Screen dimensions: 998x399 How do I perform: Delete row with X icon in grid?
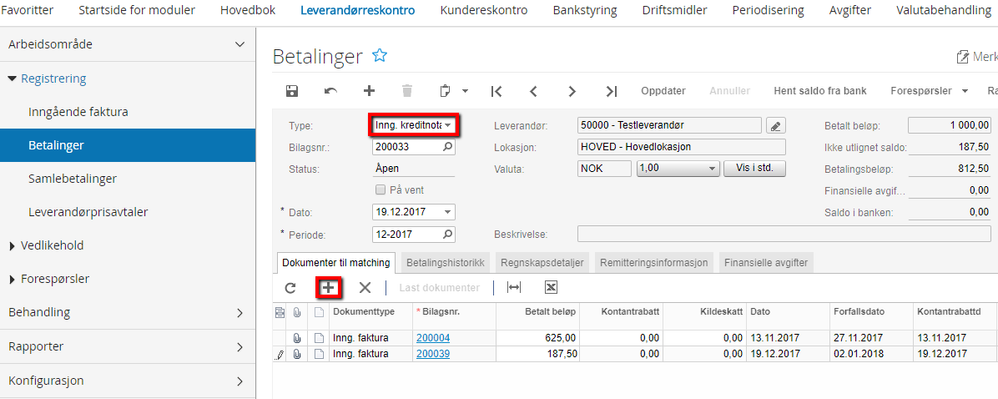point(365,288)
